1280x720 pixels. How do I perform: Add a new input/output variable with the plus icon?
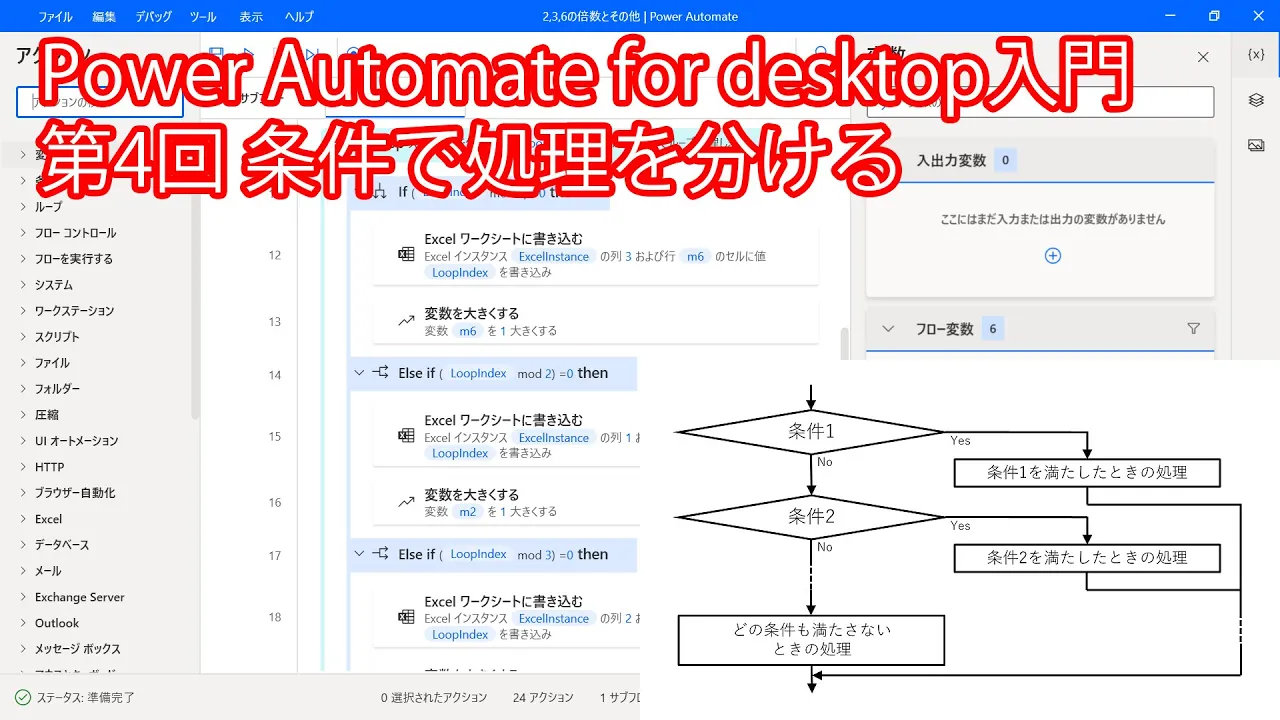click(x=1052, y=255)
